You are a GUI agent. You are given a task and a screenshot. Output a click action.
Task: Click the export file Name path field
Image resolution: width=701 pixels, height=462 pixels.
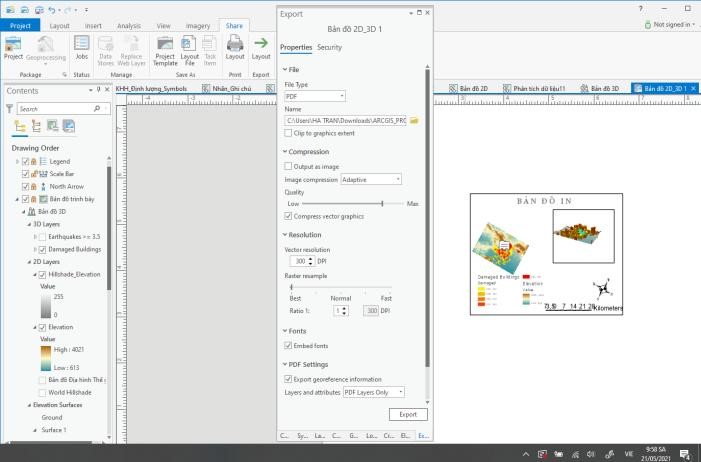pos(346,121)
